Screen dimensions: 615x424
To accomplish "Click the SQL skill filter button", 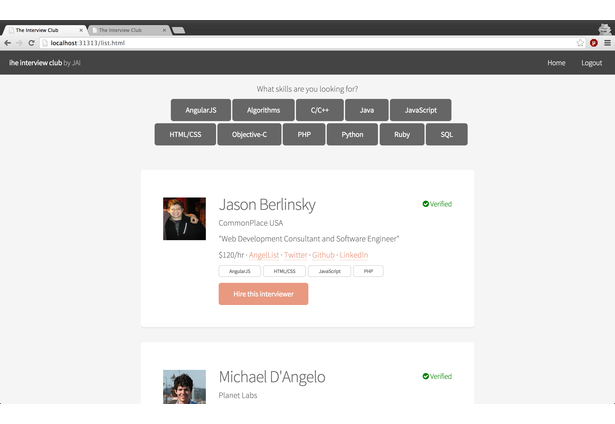I will 446,135.
